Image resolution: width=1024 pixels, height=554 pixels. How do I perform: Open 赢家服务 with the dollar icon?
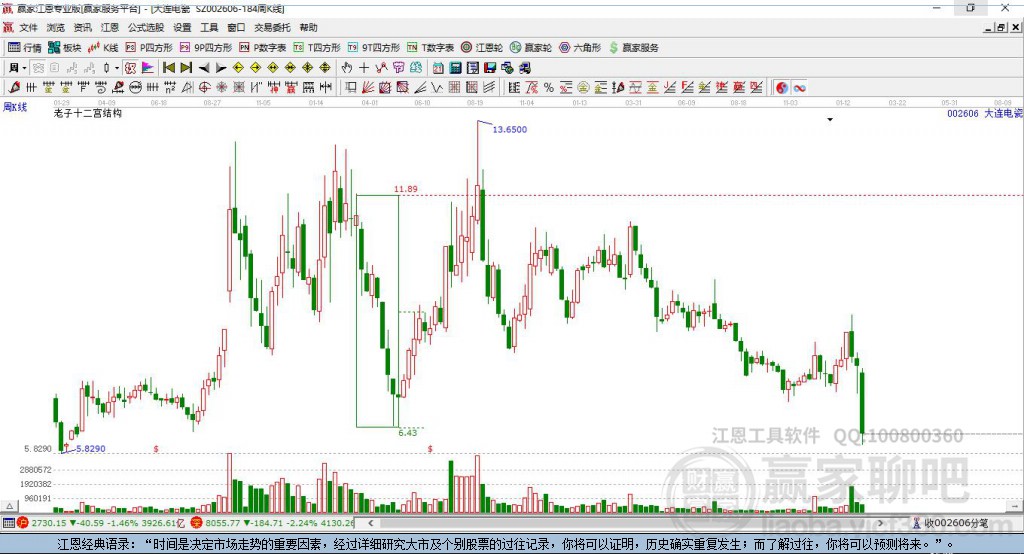point(633,48)
